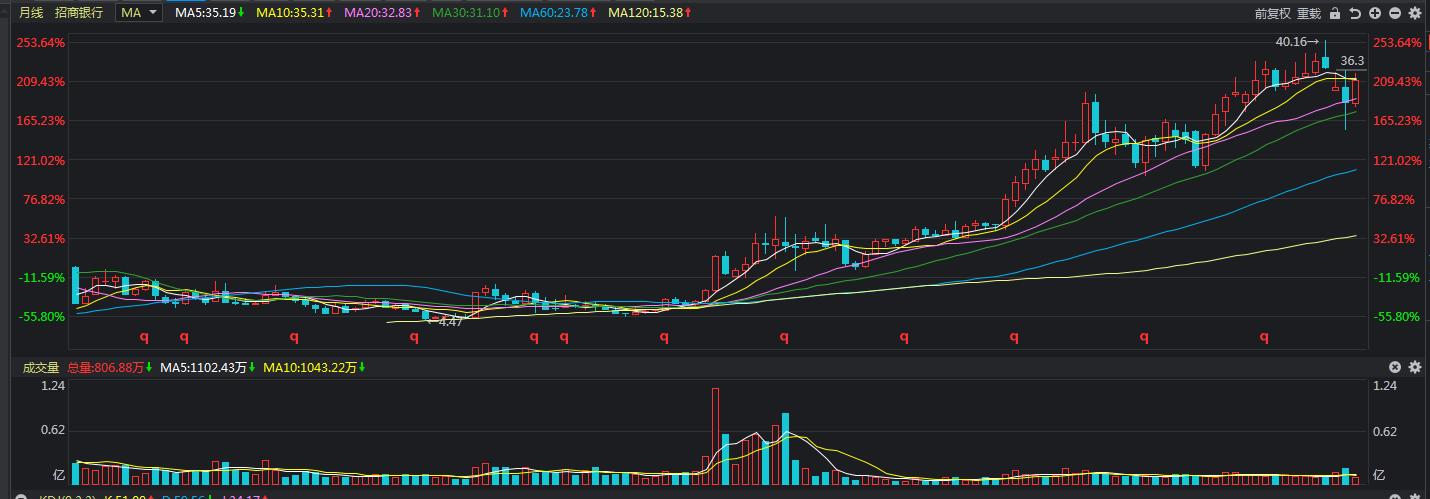Zoom in with the plus icon
This screenshot has height=499, width=1430.
pyautogui.click(x=1375, y=13)
